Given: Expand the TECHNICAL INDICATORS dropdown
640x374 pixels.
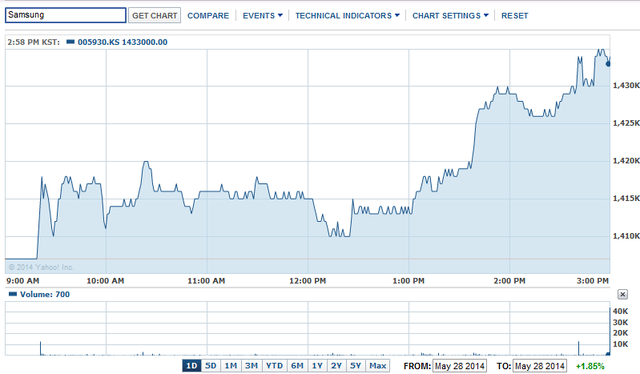Looking at the screenshot, I should (x=347, y=16).
